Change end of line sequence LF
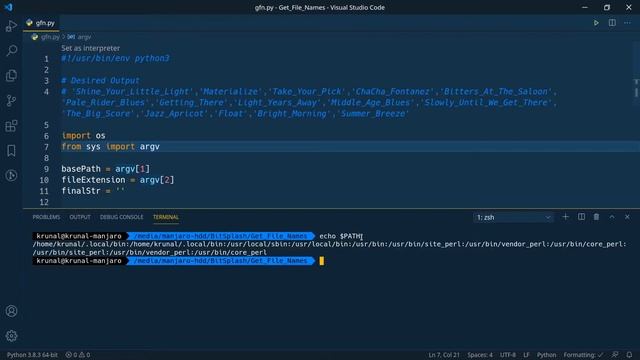Viewport: 640px width, 360px height. [x=527, y=355]
